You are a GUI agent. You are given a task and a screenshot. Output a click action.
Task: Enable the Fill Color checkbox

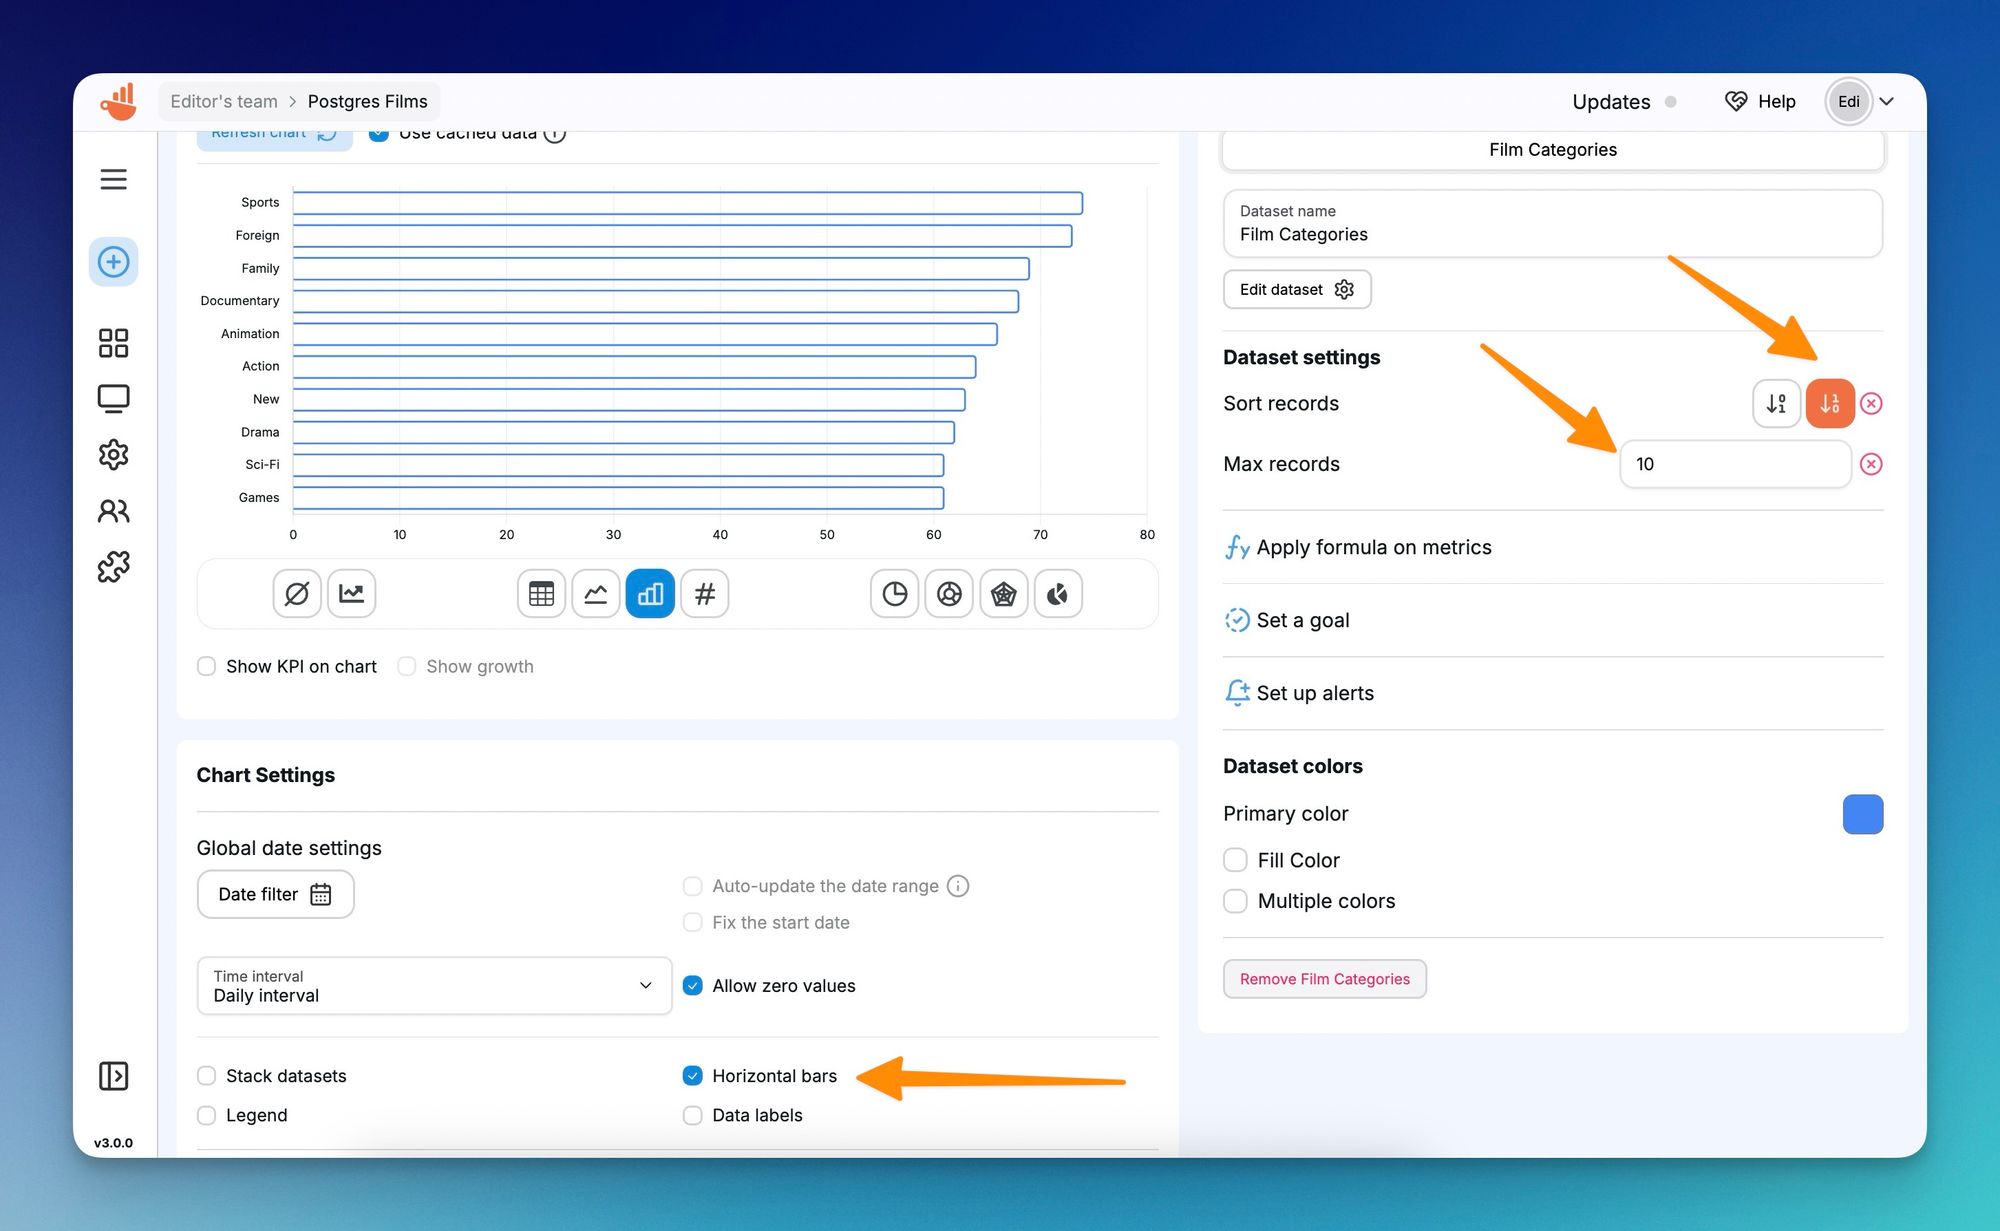click(x=1235, y=860)
